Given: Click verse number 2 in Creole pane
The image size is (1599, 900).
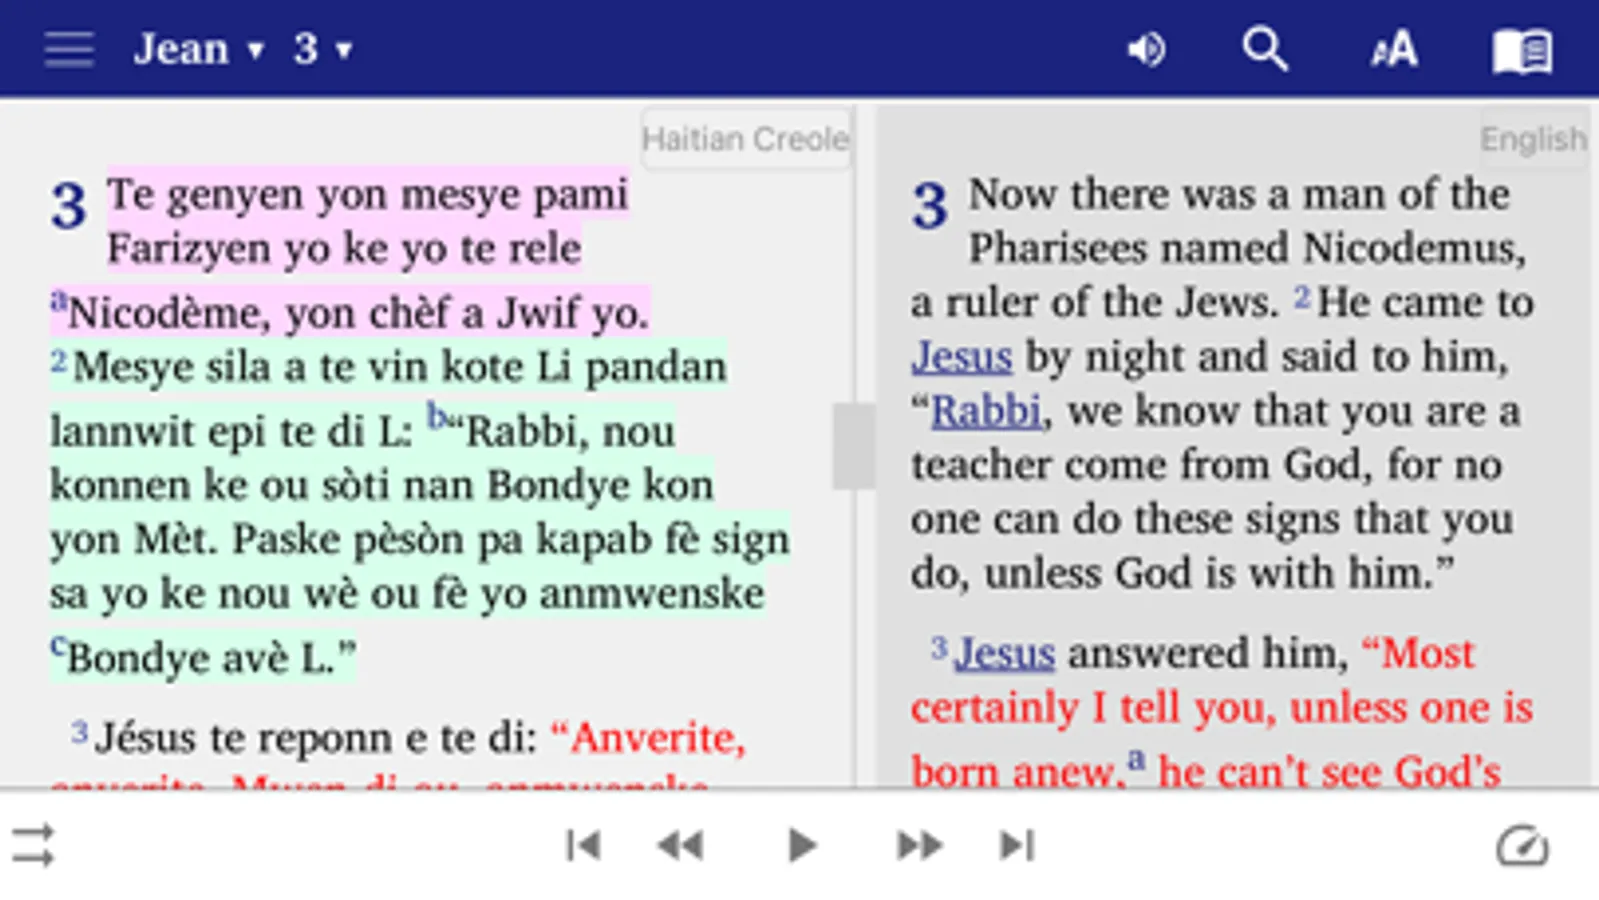Looking at the screenshot, I should [x=59, y=361].
